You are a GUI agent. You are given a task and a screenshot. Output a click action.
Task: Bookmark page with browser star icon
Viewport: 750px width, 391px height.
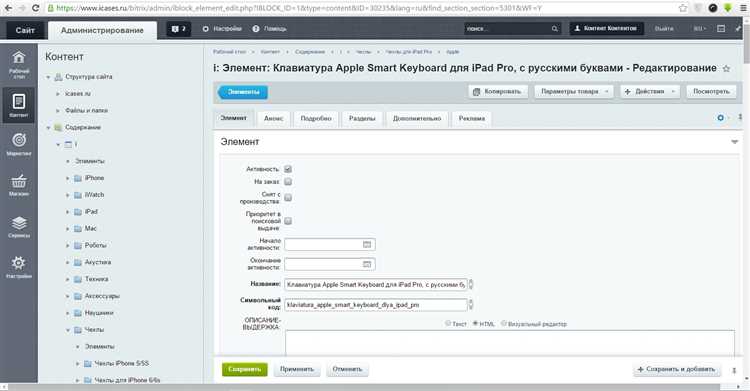pyautogui.click(x=683, y=8)
